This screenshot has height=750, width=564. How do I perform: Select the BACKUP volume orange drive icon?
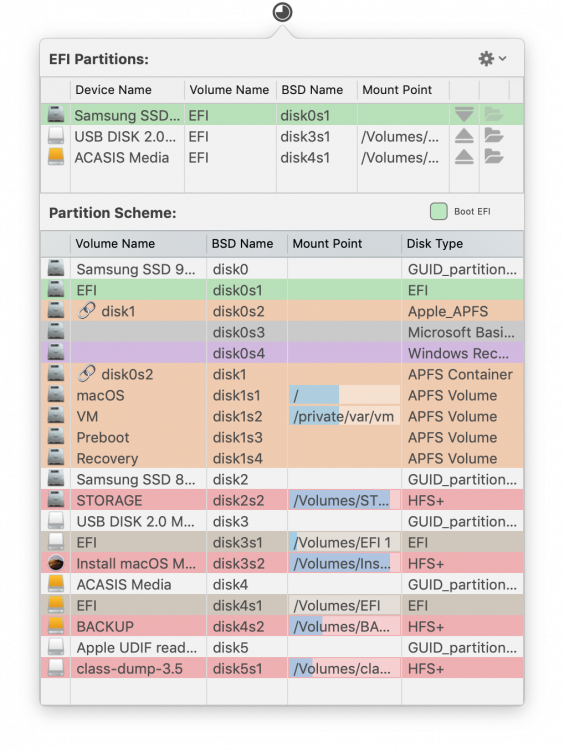tap(56, 626)
